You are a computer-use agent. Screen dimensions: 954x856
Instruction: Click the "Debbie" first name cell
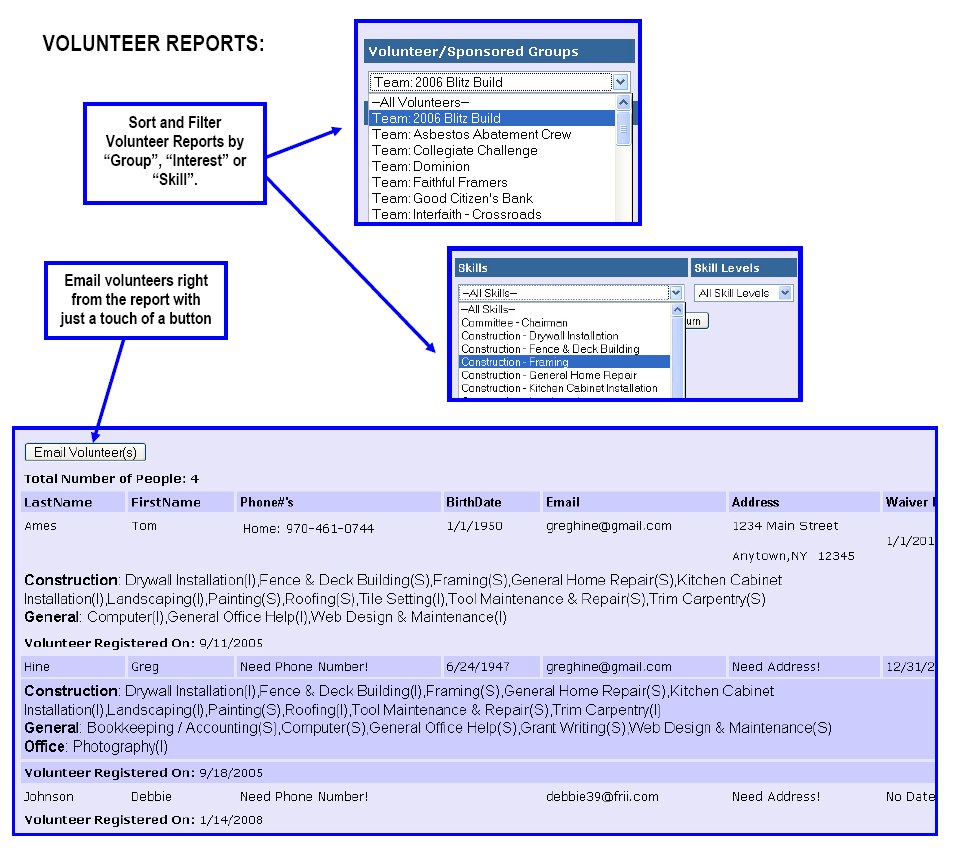(x=151, y=796)
